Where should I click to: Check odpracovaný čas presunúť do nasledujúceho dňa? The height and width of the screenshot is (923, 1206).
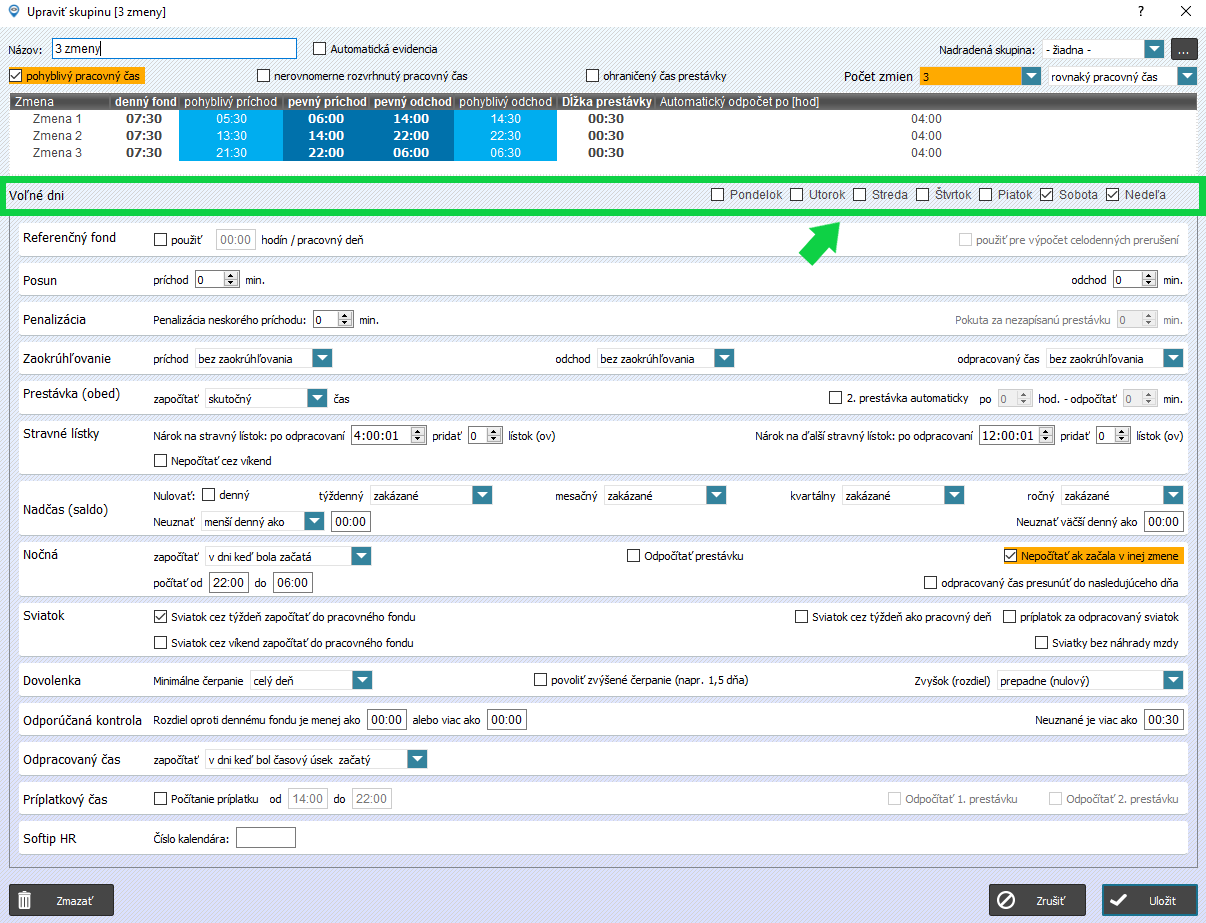click(931, 582)
